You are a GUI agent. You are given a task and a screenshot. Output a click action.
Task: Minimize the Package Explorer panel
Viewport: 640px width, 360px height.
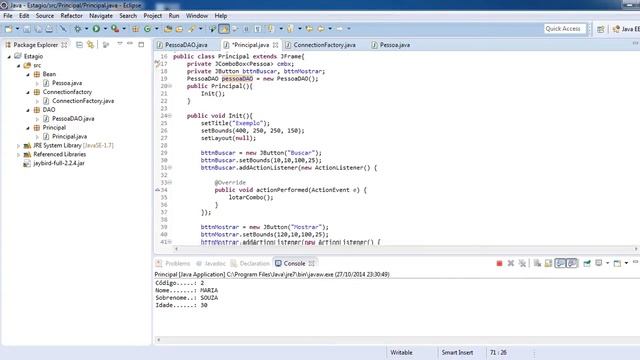click(130, 44)
